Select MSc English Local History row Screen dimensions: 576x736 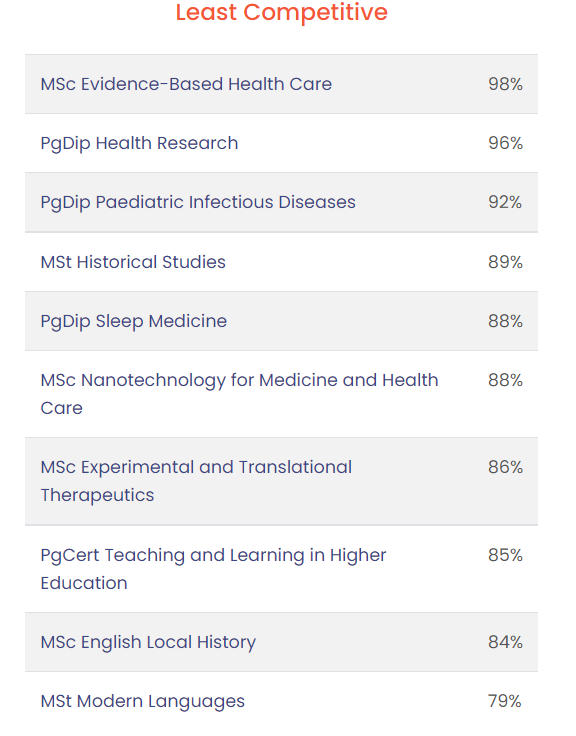point(281,642)
